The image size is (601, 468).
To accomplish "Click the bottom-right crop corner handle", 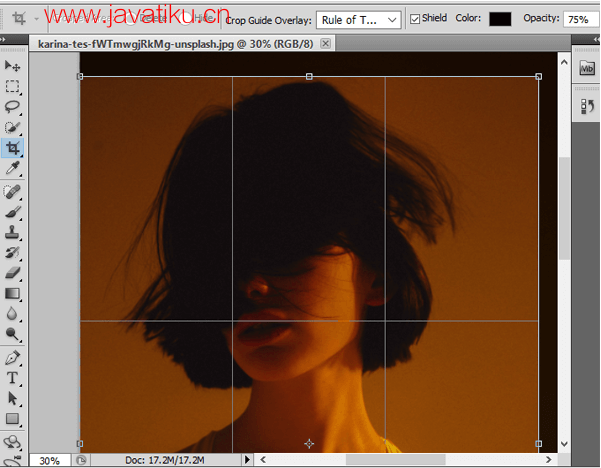I will click(539, 443).
